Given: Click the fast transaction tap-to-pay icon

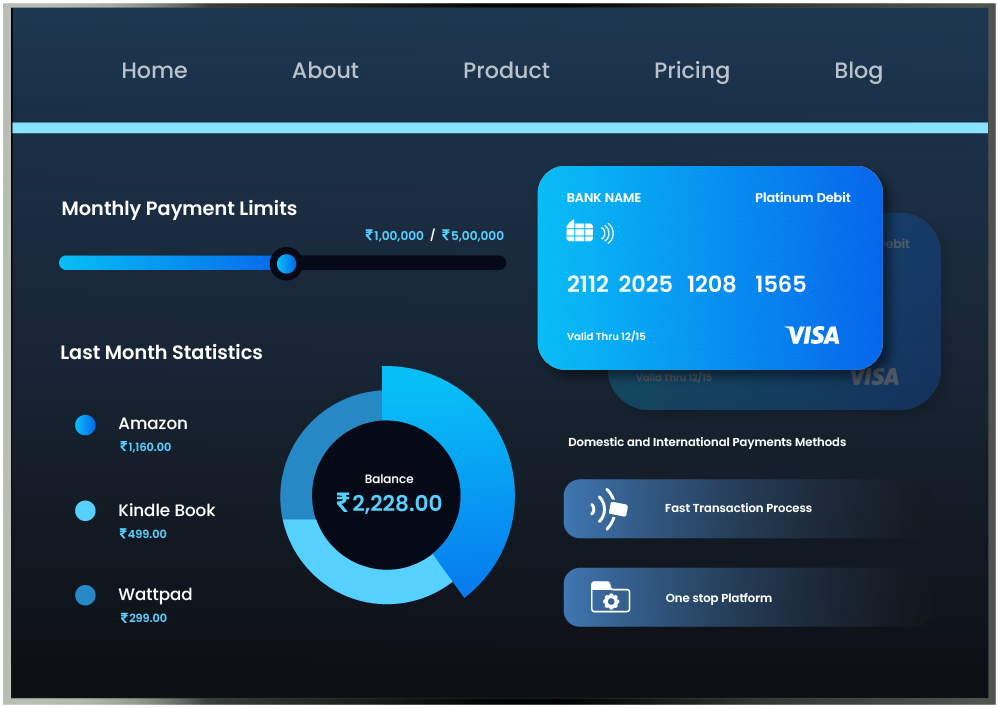Looking at the screenshot, I should click(609, 509).
